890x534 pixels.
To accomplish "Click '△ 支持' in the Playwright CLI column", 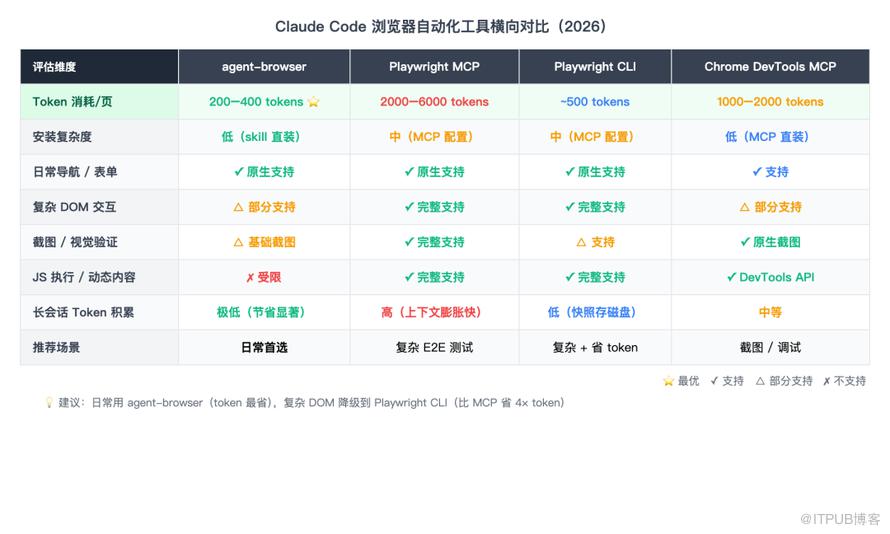I will [x=595, y=242].
